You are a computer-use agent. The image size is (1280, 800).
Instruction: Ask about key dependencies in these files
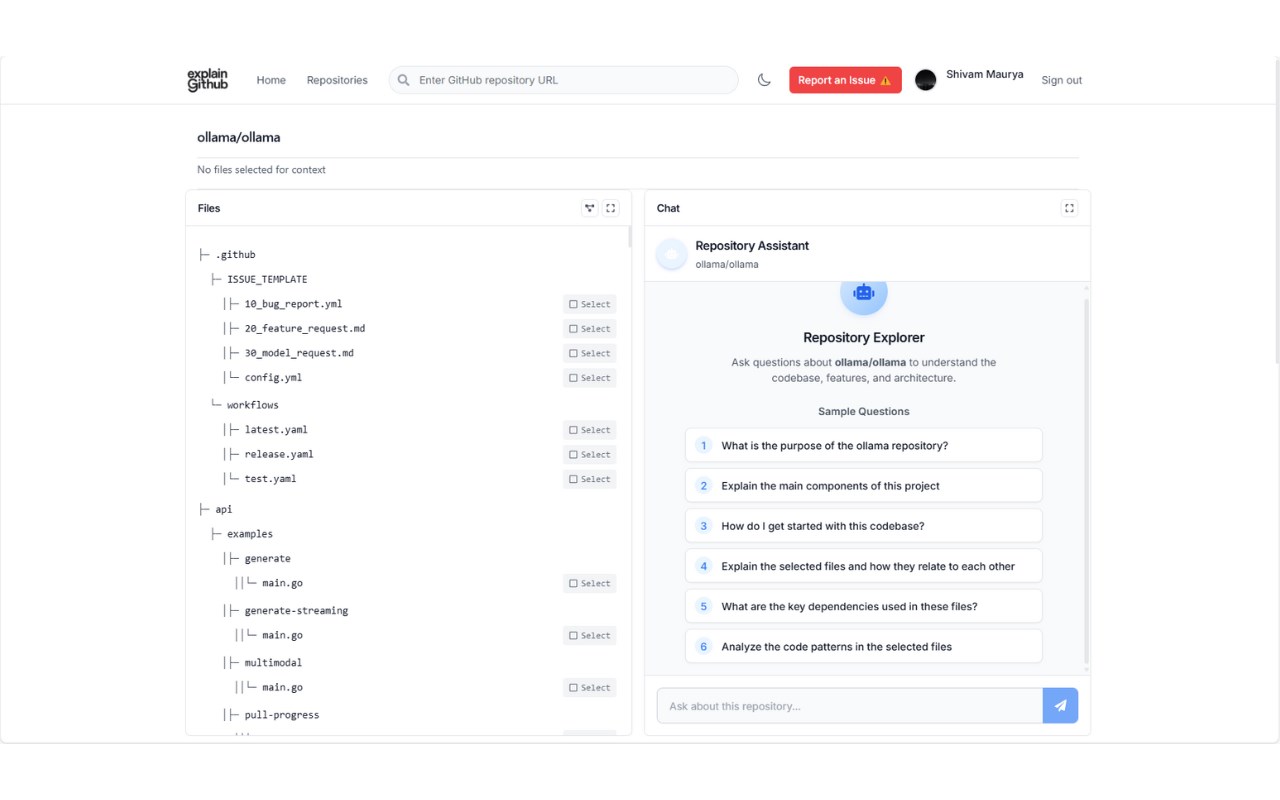coord(864,606)
